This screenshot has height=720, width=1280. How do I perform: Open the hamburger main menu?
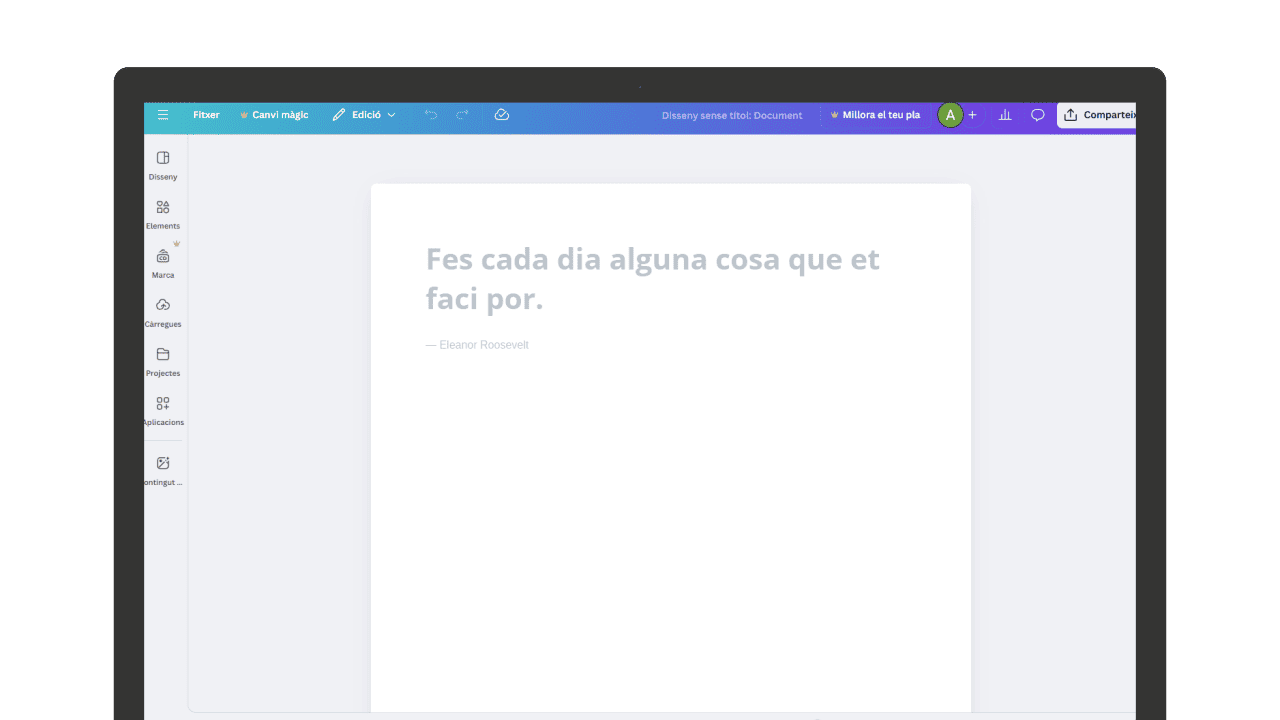coord(163,115)
